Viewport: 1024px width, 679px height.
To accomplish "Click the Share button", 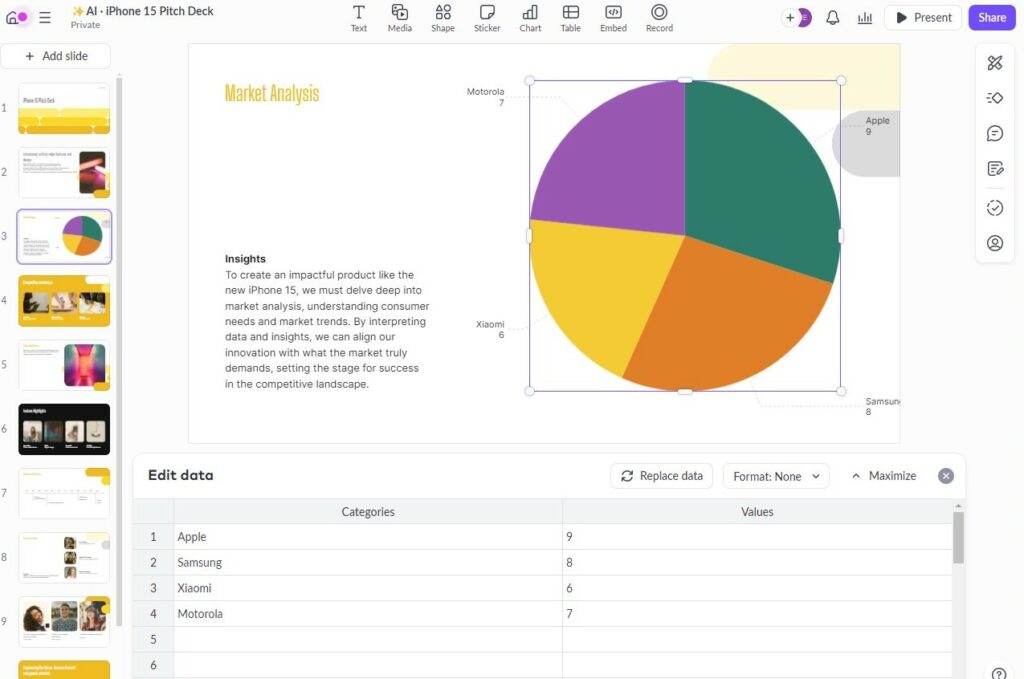I will coord(992,18).
